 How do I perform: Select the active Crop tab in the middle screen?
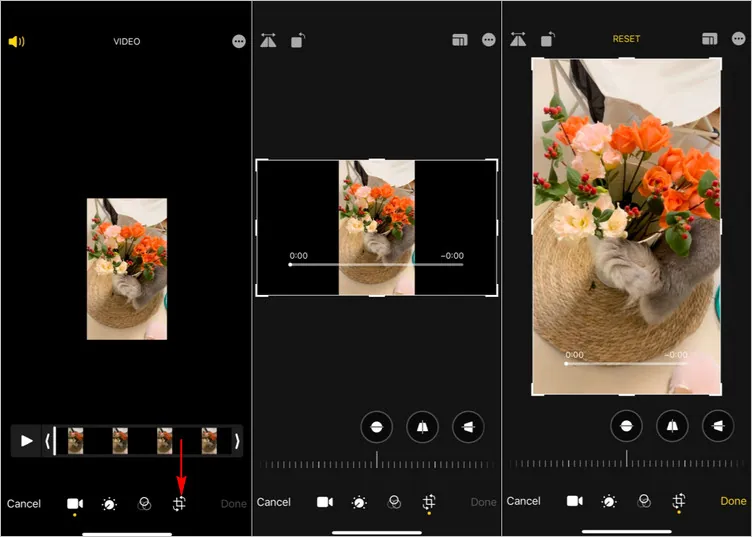pos(429,502)
